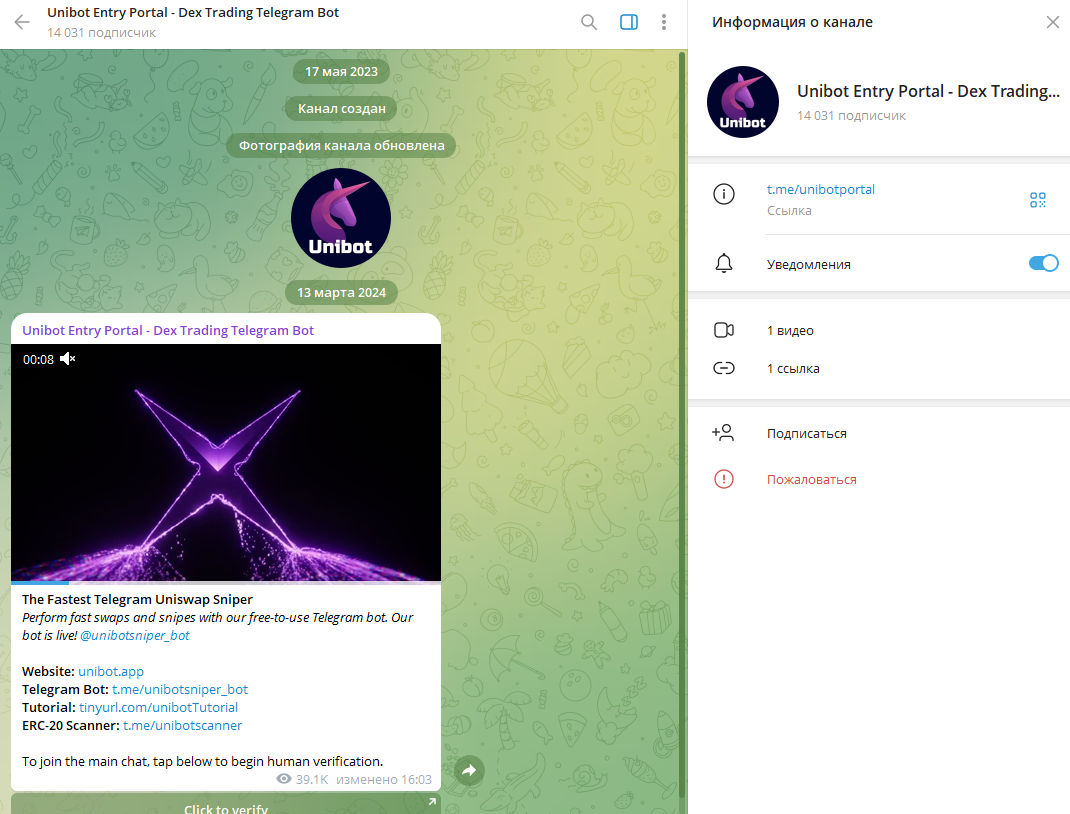Open the channel QR code icon
1070x814 pixels.
(1037, 200)
